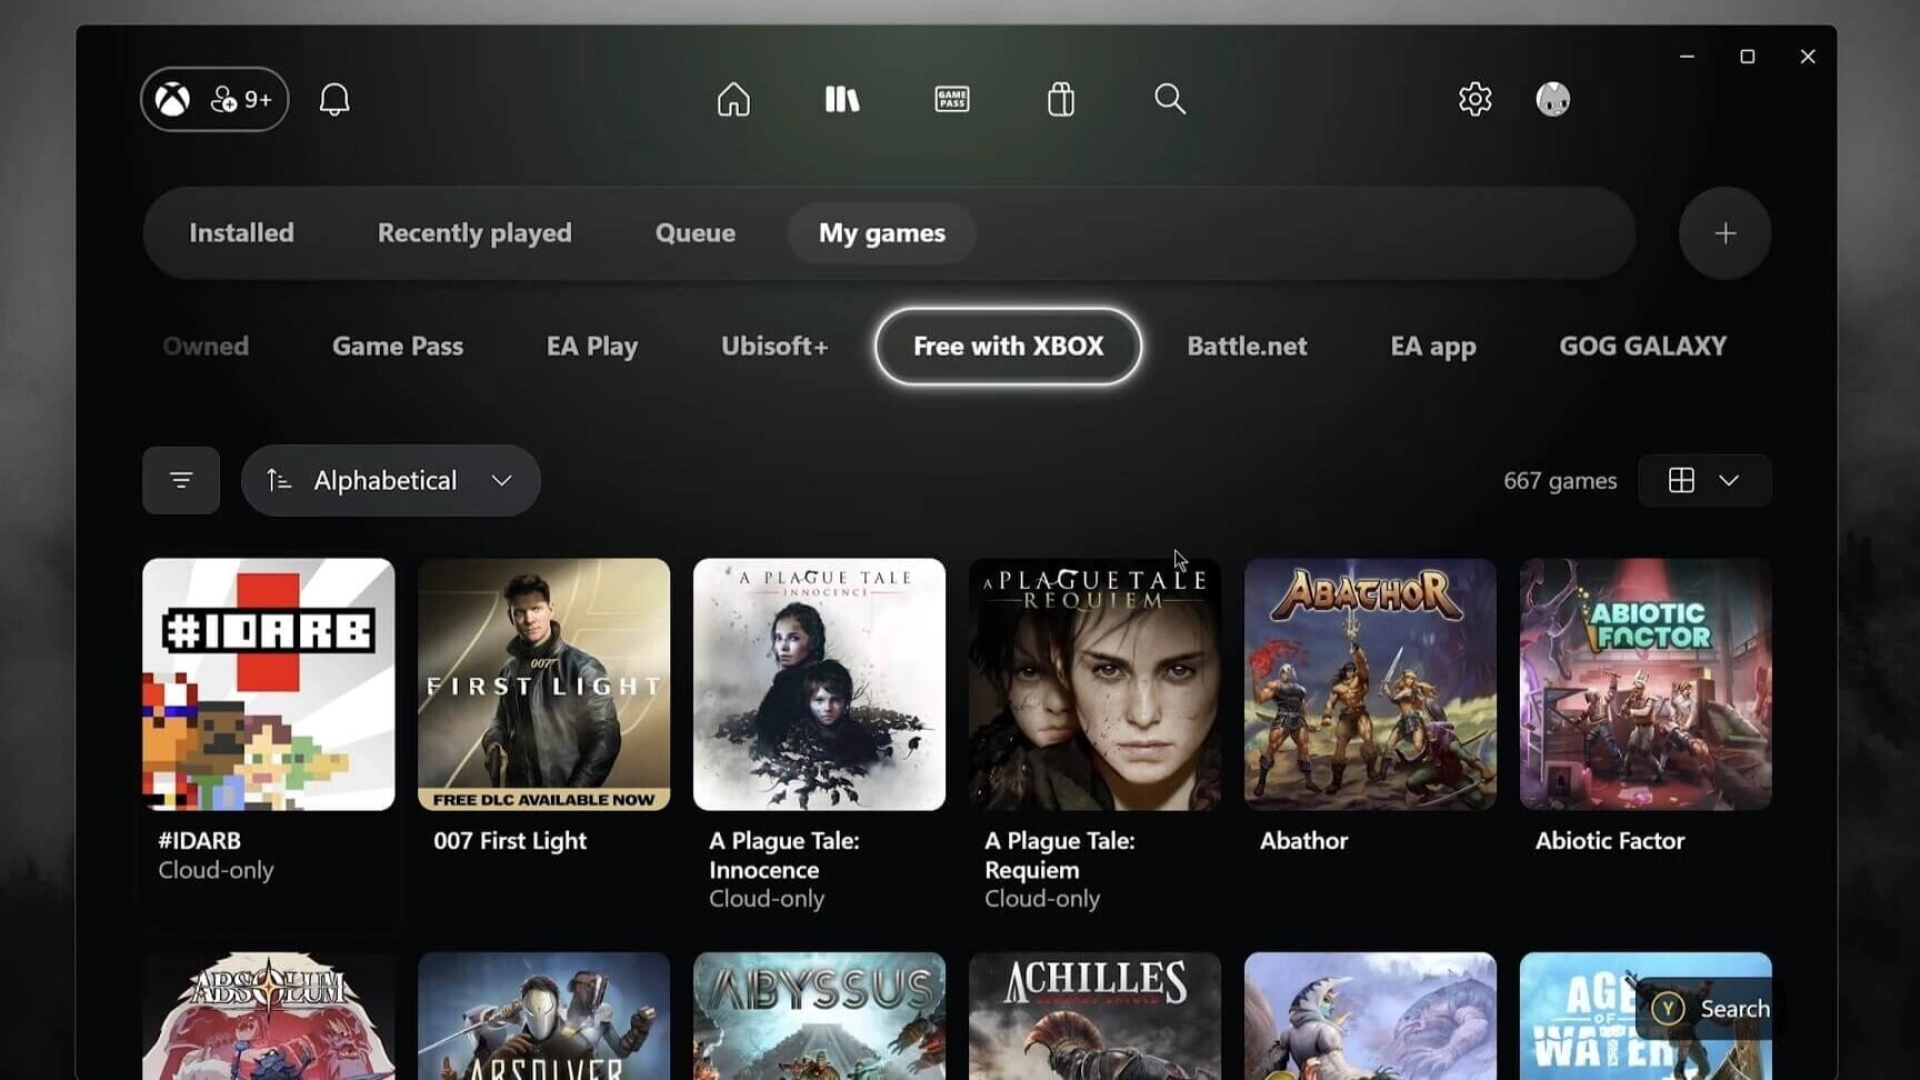Select the My games tab
This screenshot has width=1920, height=1080.
tap(882, 233)
